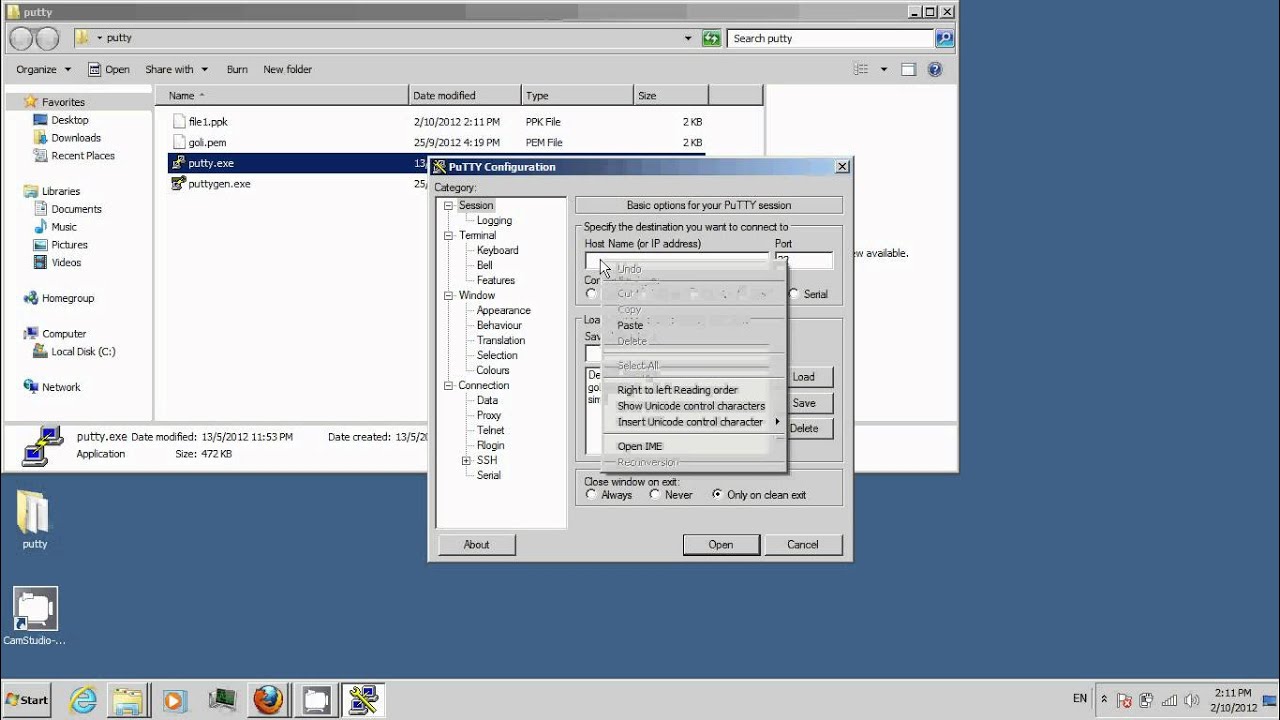Open Insert Unicode control character submenu
This screenshot has width=1280, height=720.
[693, 422]
